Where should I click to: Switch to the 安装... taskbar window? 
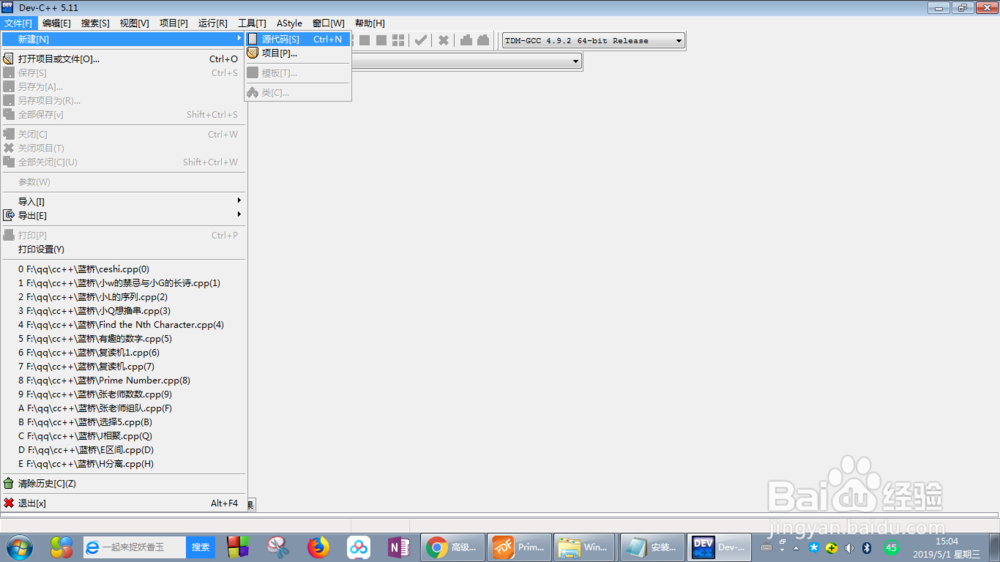tap(652, 547)
